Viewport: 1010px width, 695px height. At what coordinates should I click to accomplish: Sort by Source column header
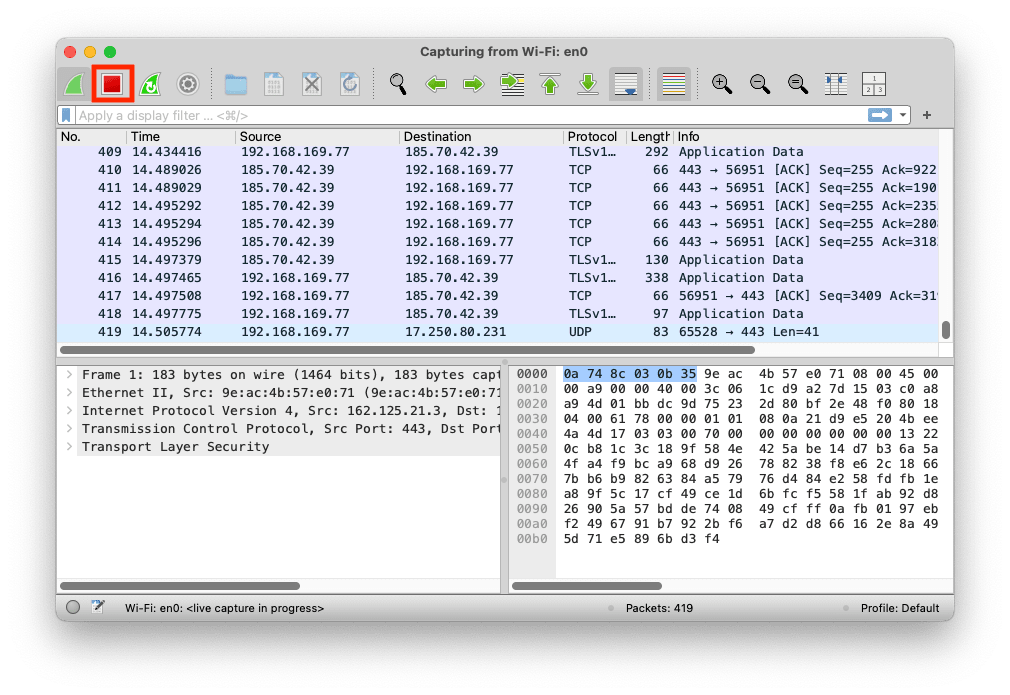click(318, 137)
